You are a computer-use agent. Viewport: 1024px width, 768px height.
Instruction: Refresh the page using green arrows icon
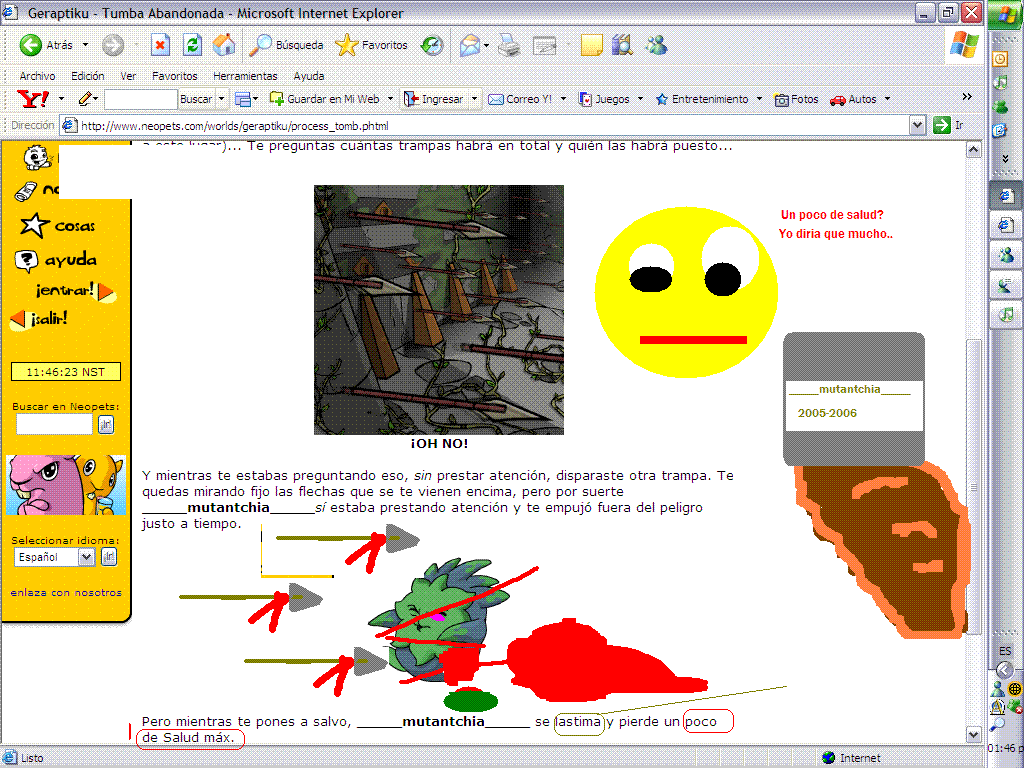coord(192,45)
